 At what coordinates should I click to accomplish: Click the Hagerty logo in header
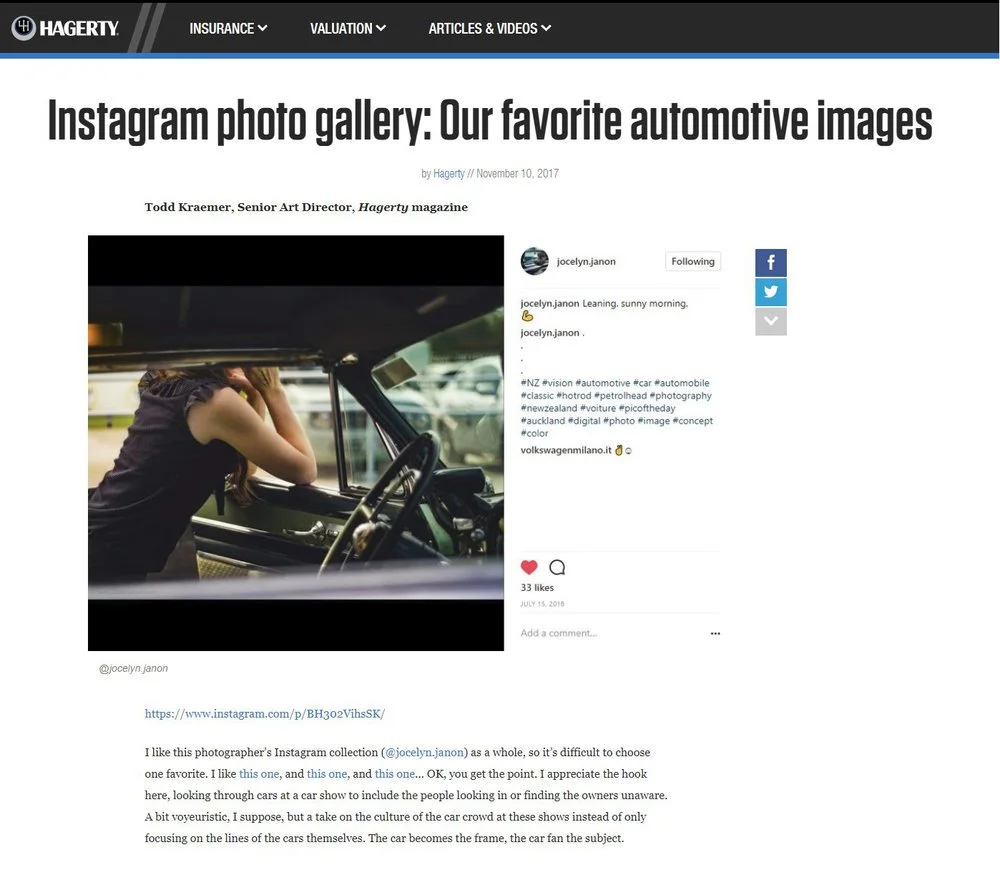tap(65, 28)
